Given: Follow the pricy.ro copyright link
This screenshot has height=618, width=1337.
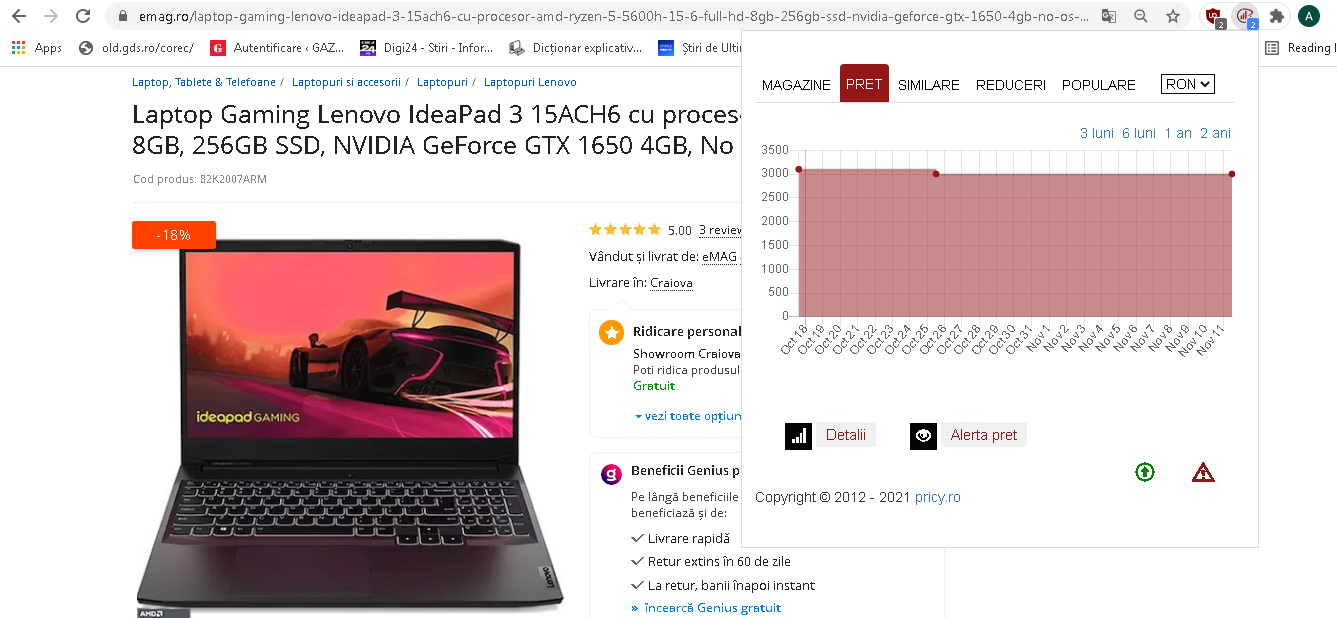Looking at the screenshot, I should coord(938,497).
